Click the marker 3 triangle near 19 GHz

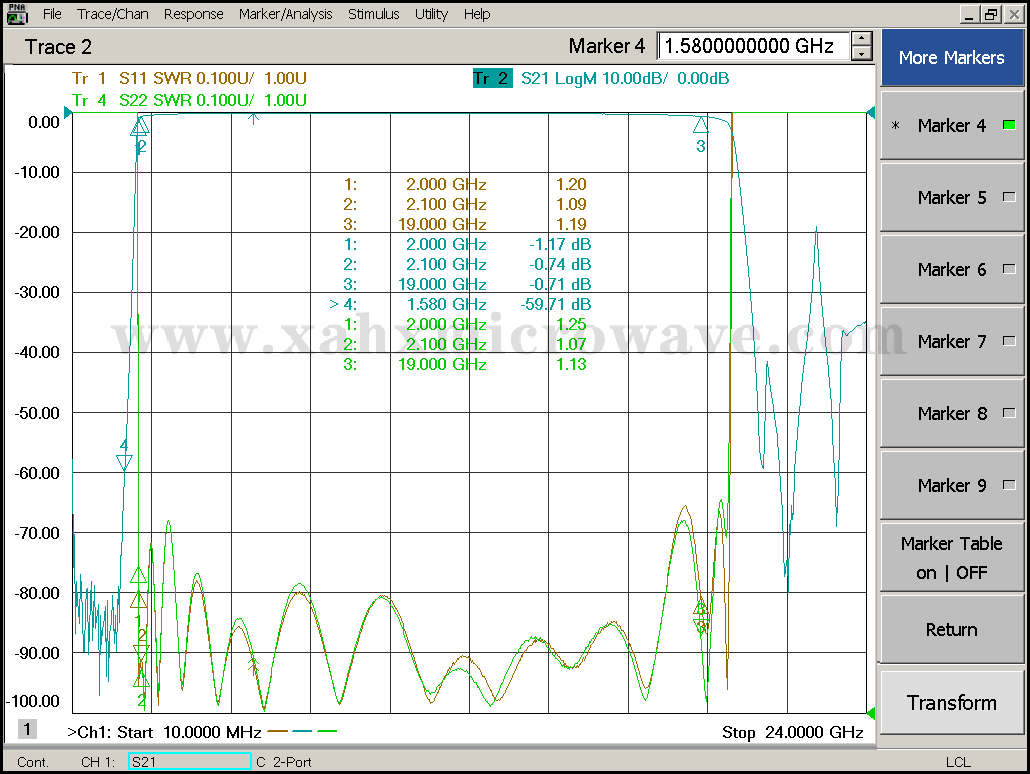point(701,125)
